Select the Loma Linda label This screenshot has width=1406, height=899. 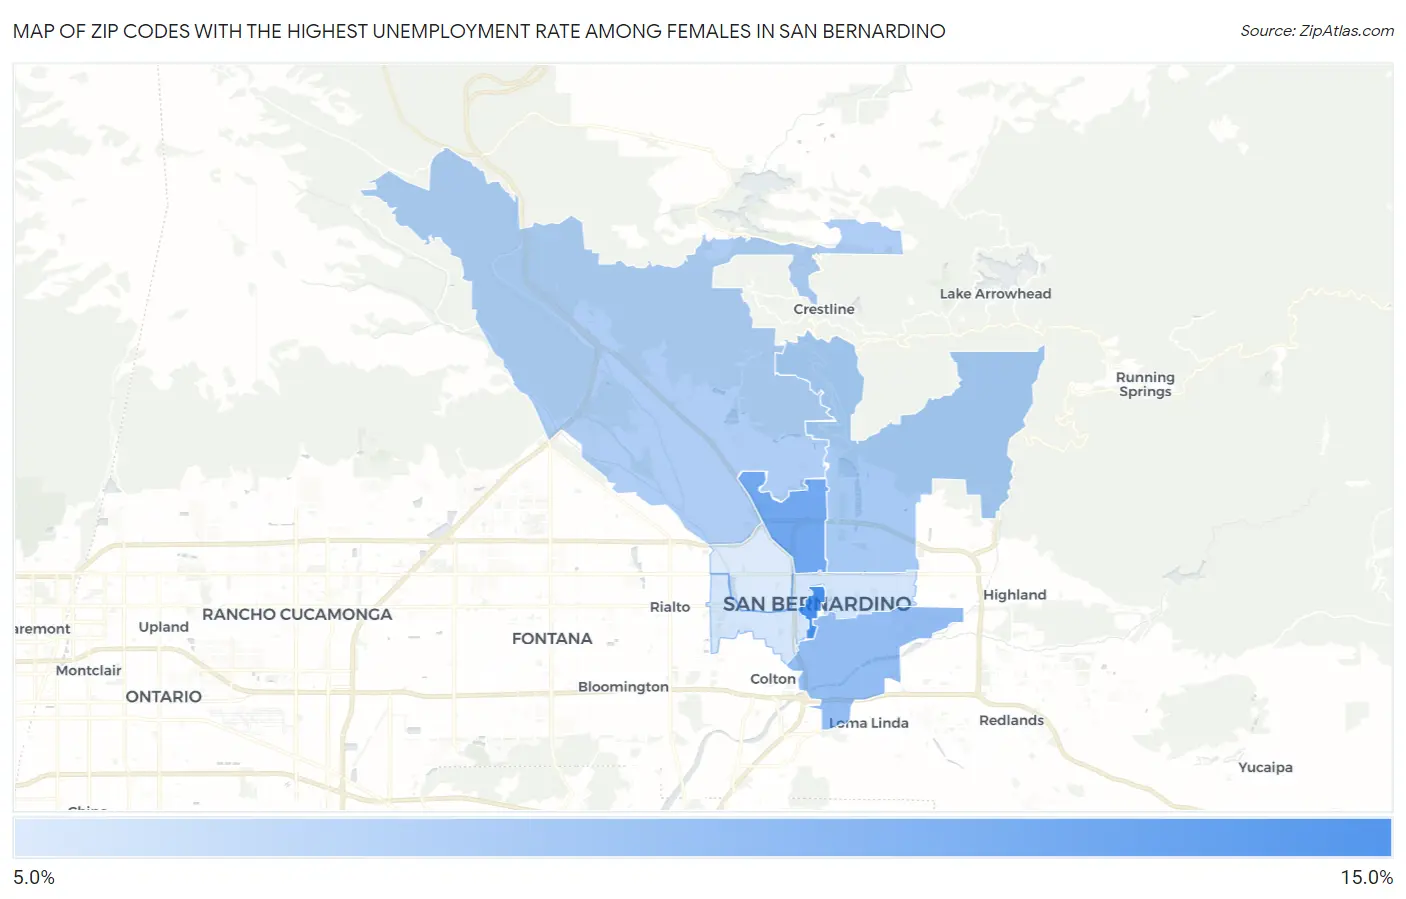tap(869, 723)
